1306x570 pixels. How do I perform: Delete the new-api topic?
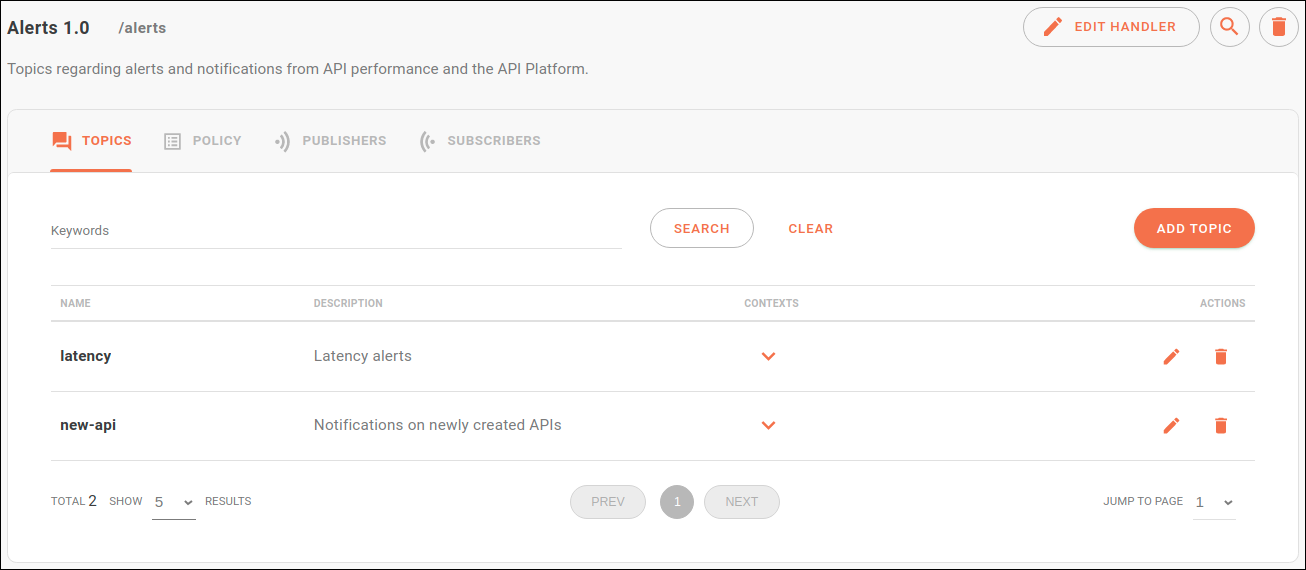(x=1220, y=425)
